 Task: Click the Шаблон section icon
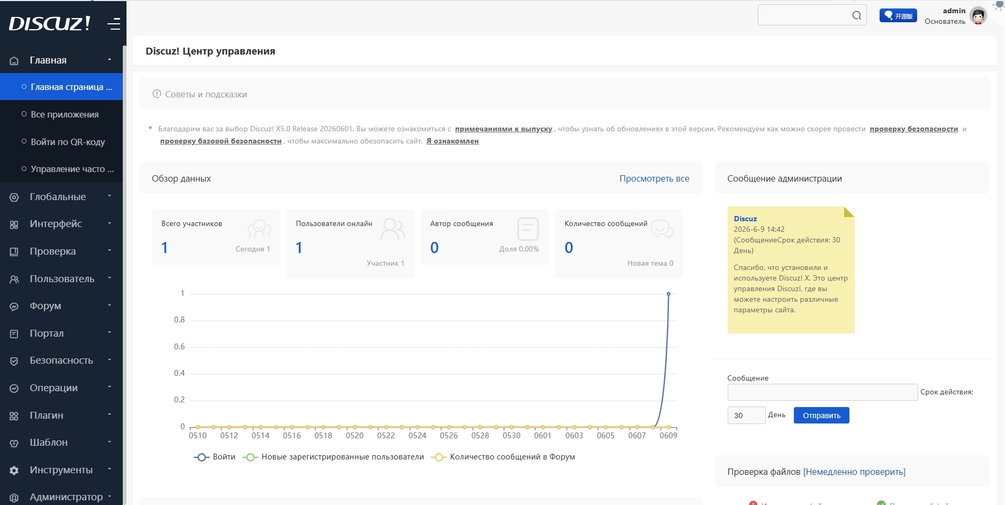coord(14,443)
